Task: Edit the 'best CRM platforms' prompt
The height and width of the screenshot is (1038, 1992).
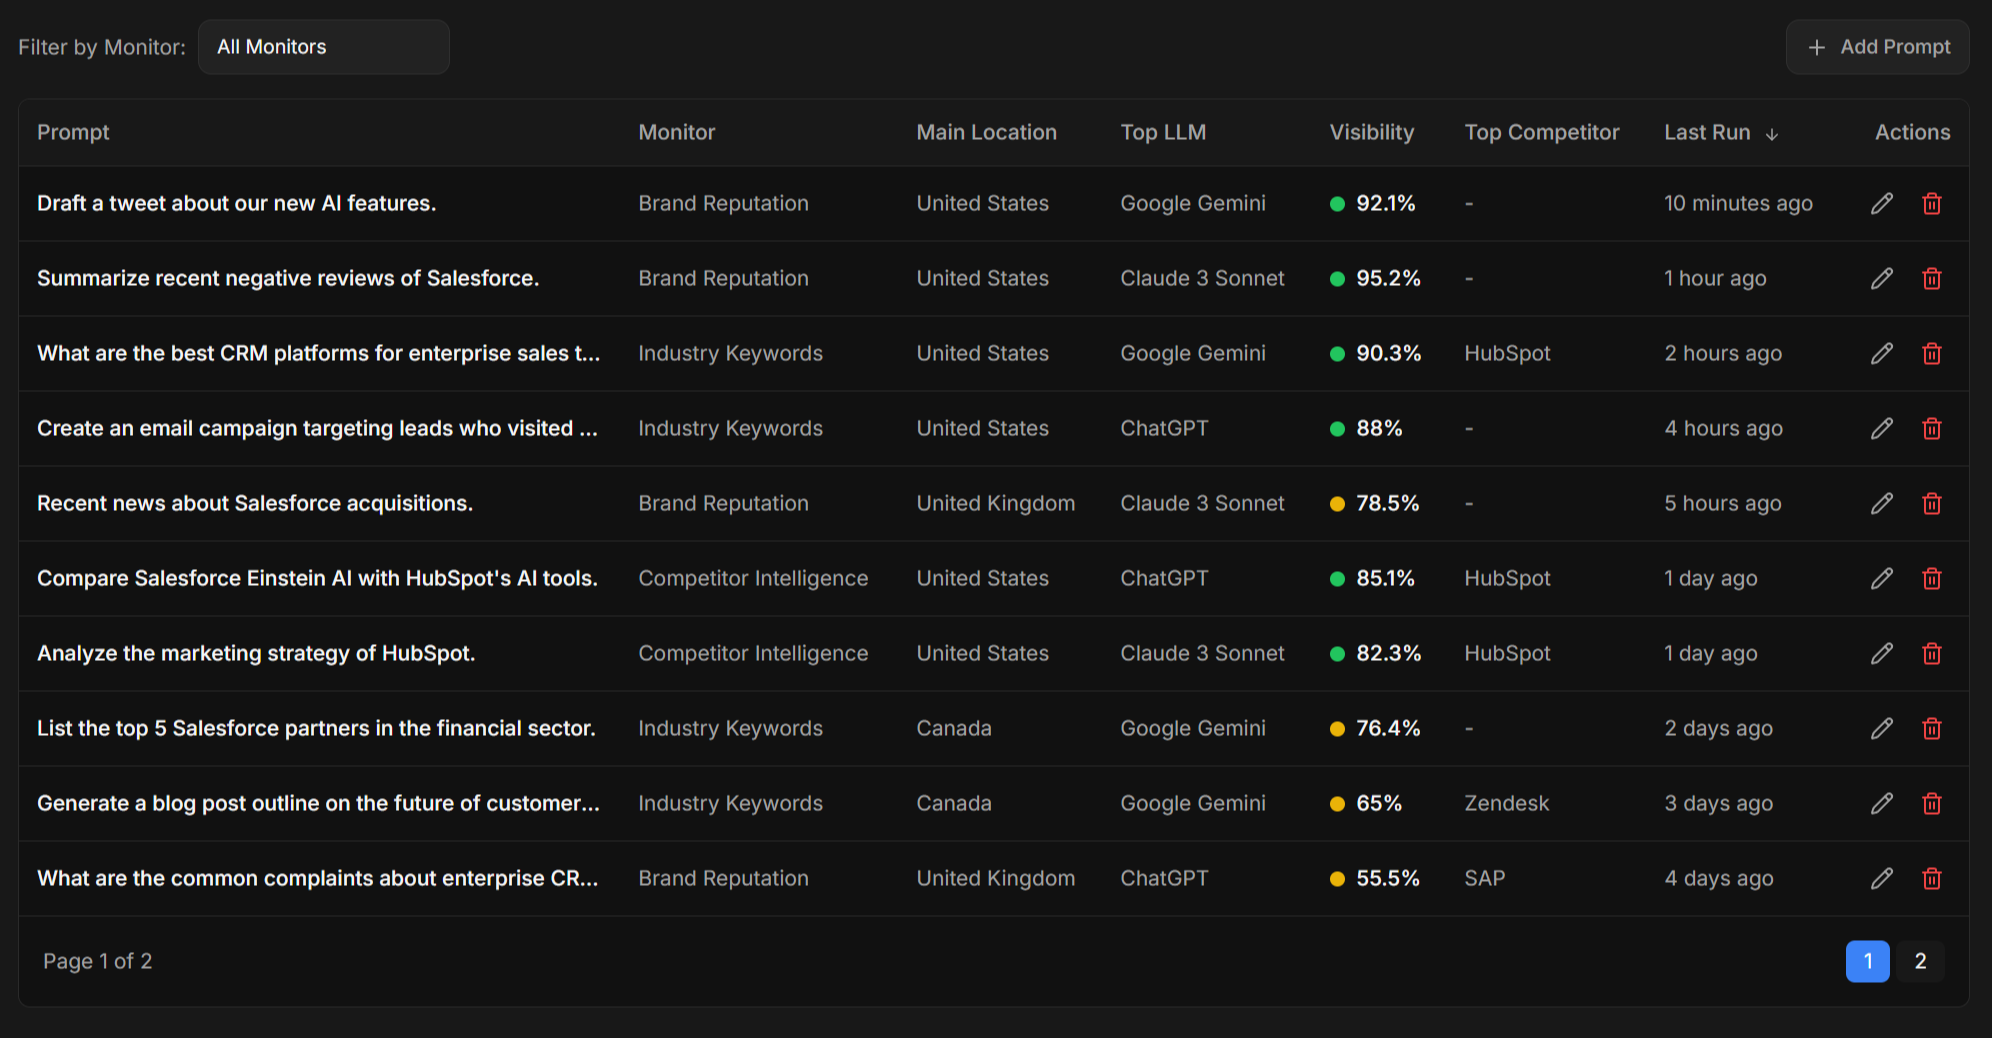Action: click(x=1882, y=353)
